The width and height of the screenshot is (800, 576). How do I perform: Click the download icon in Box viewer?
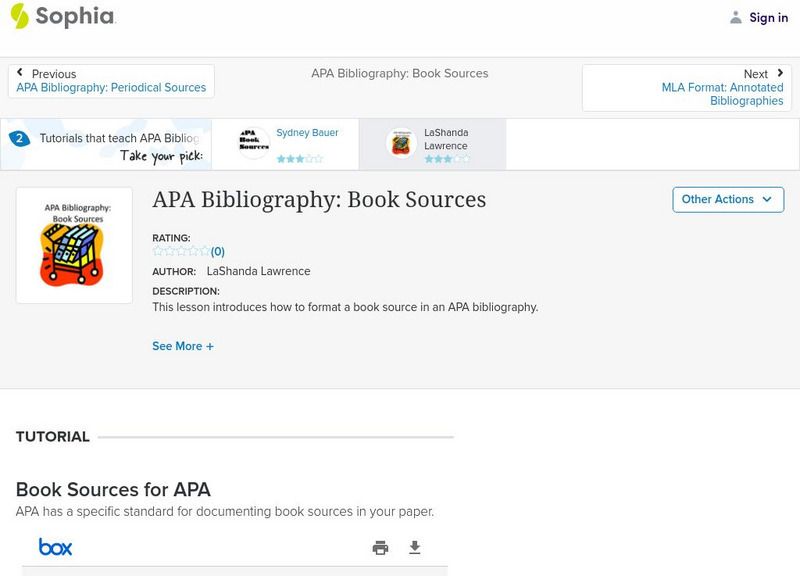pyautogui.click(x=415, y=547)
